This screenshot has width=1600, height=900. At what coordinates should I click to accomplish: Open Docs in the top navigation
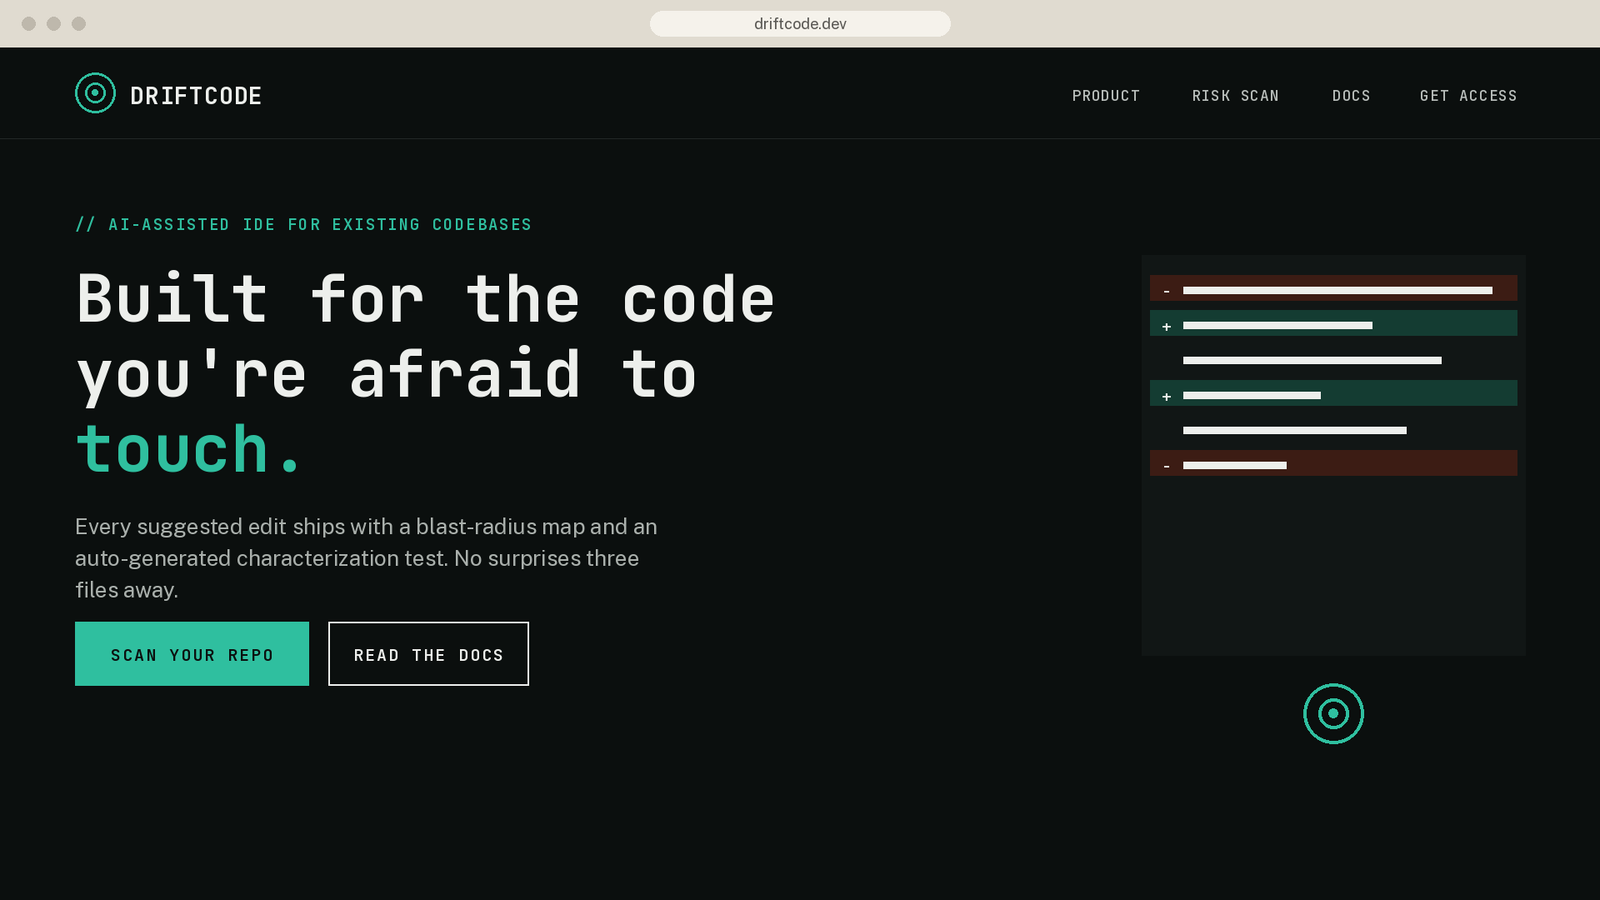coord(1351,96)
